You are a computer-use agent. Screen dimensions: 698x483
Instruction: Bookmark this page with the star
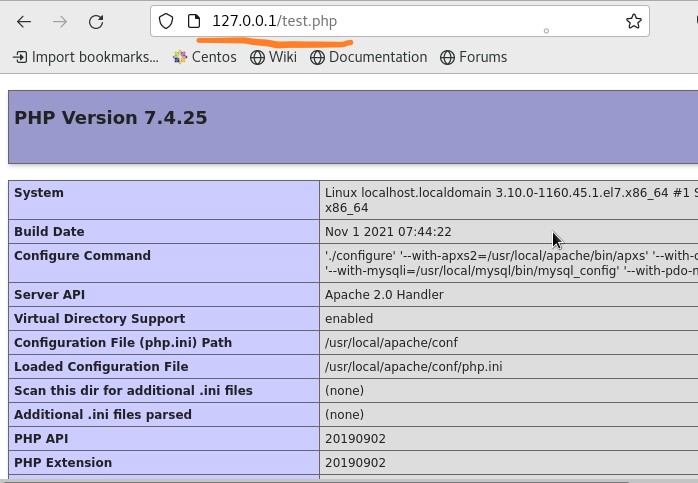(x=633, y=21)
